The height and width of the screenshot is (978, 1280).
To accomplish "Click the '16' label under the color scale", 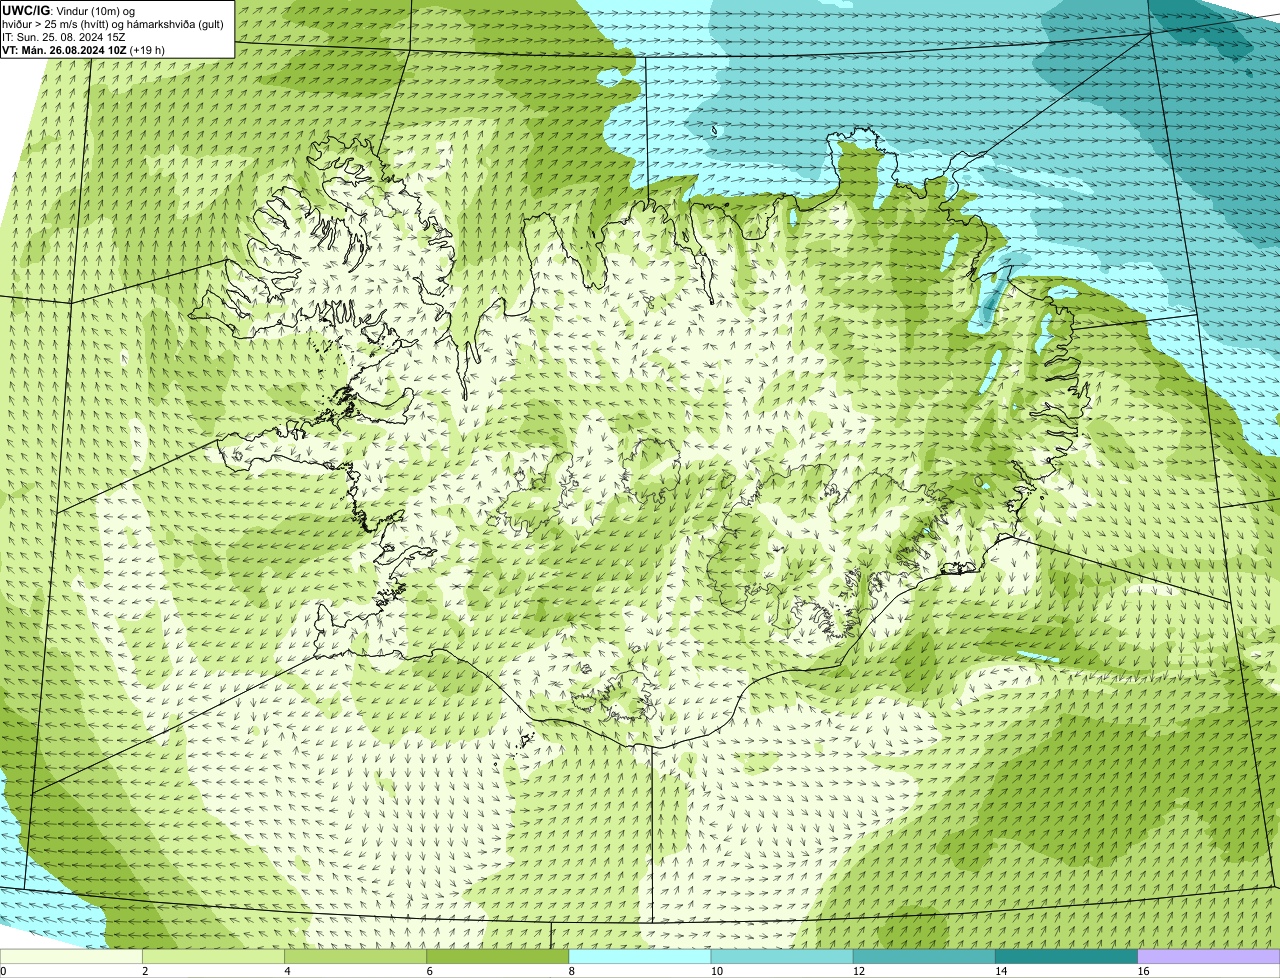I will click(x=1144, y=971).
